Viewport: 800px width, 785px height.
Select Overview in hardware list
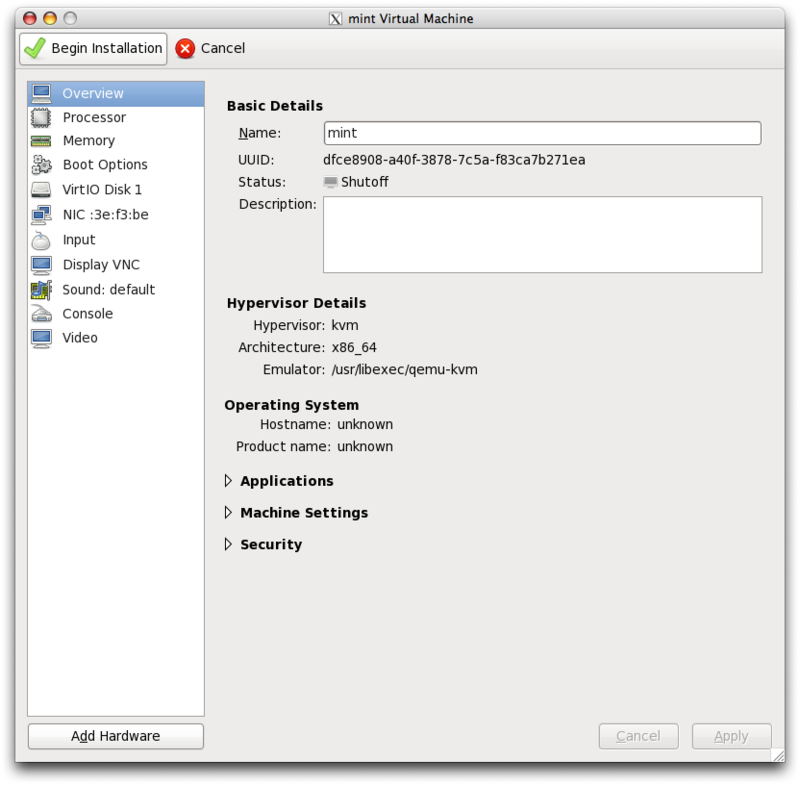[116, 94]
